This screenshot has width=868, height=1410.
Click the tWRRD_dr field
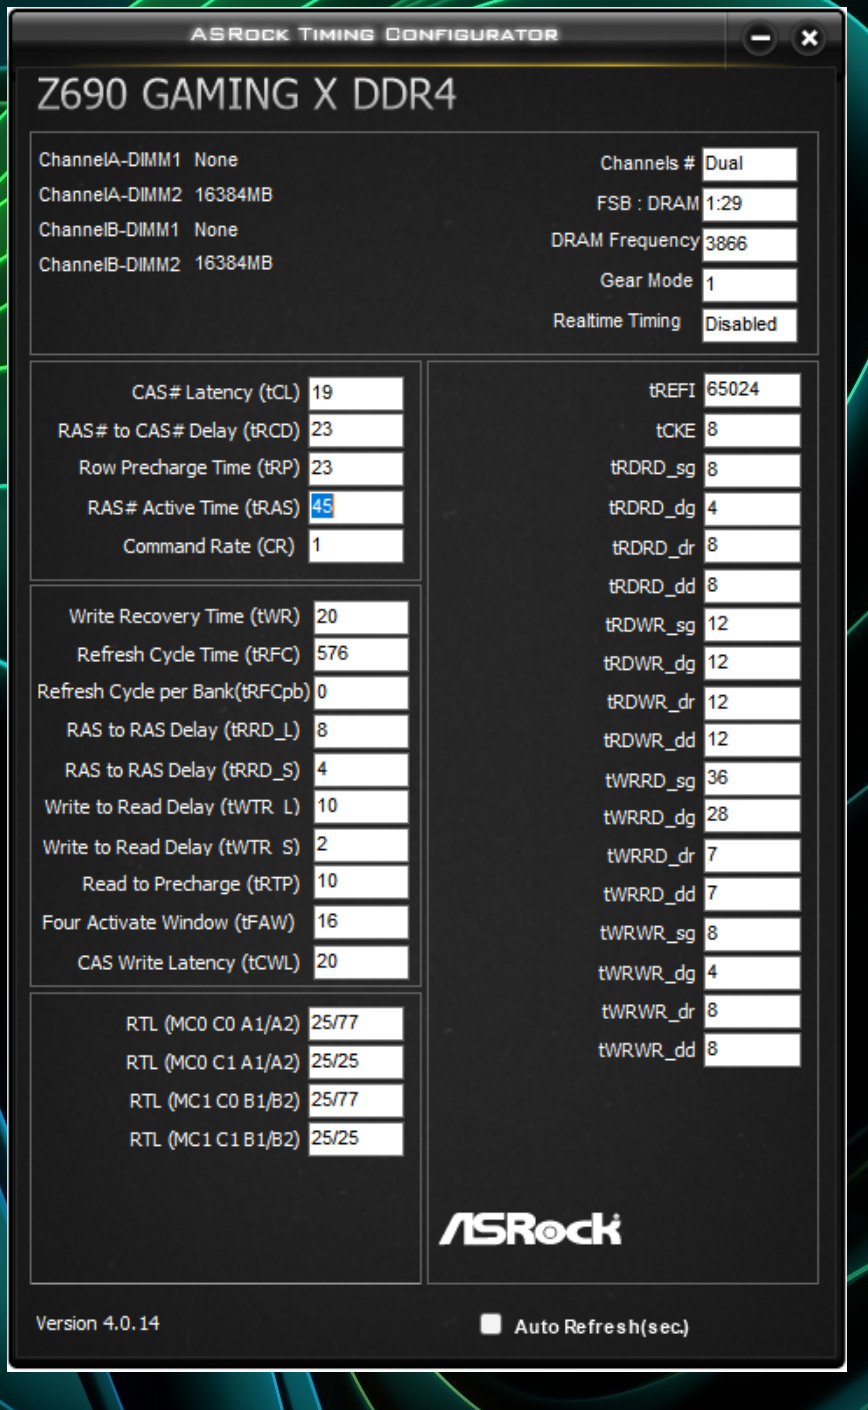point(752,856)
